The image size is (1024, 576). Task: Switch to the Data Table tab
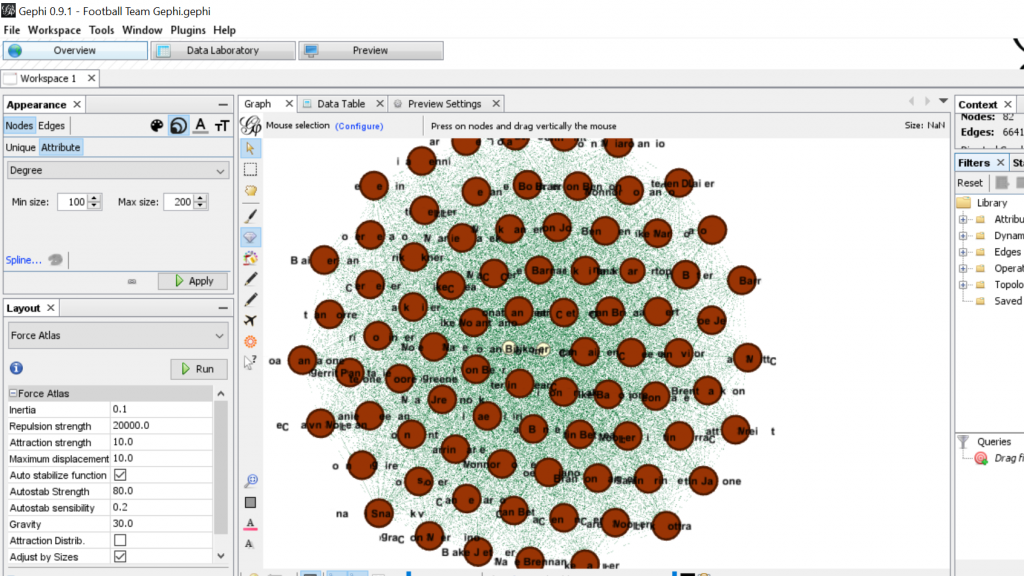pos(340,104)
